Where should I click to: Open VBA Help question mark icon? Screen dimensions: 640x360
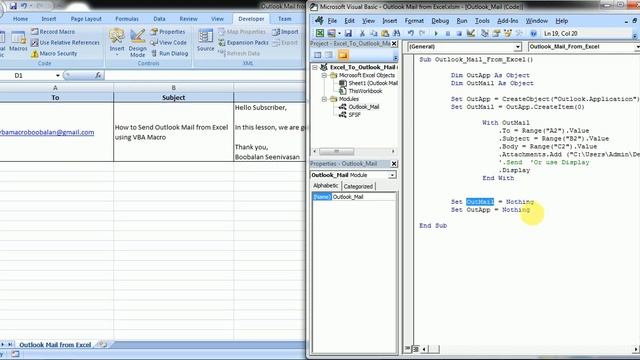point(533,33)
